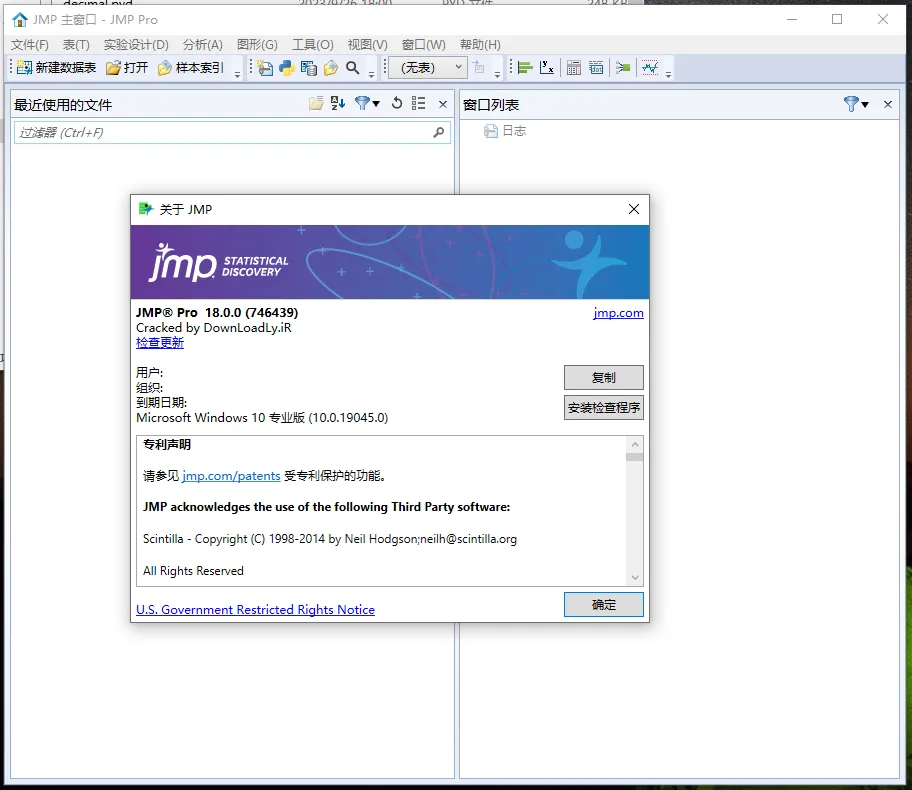Open the 文件(F) menu
Image resolution: width=912 pixels, height=790 pixels.
coord(30,45)
